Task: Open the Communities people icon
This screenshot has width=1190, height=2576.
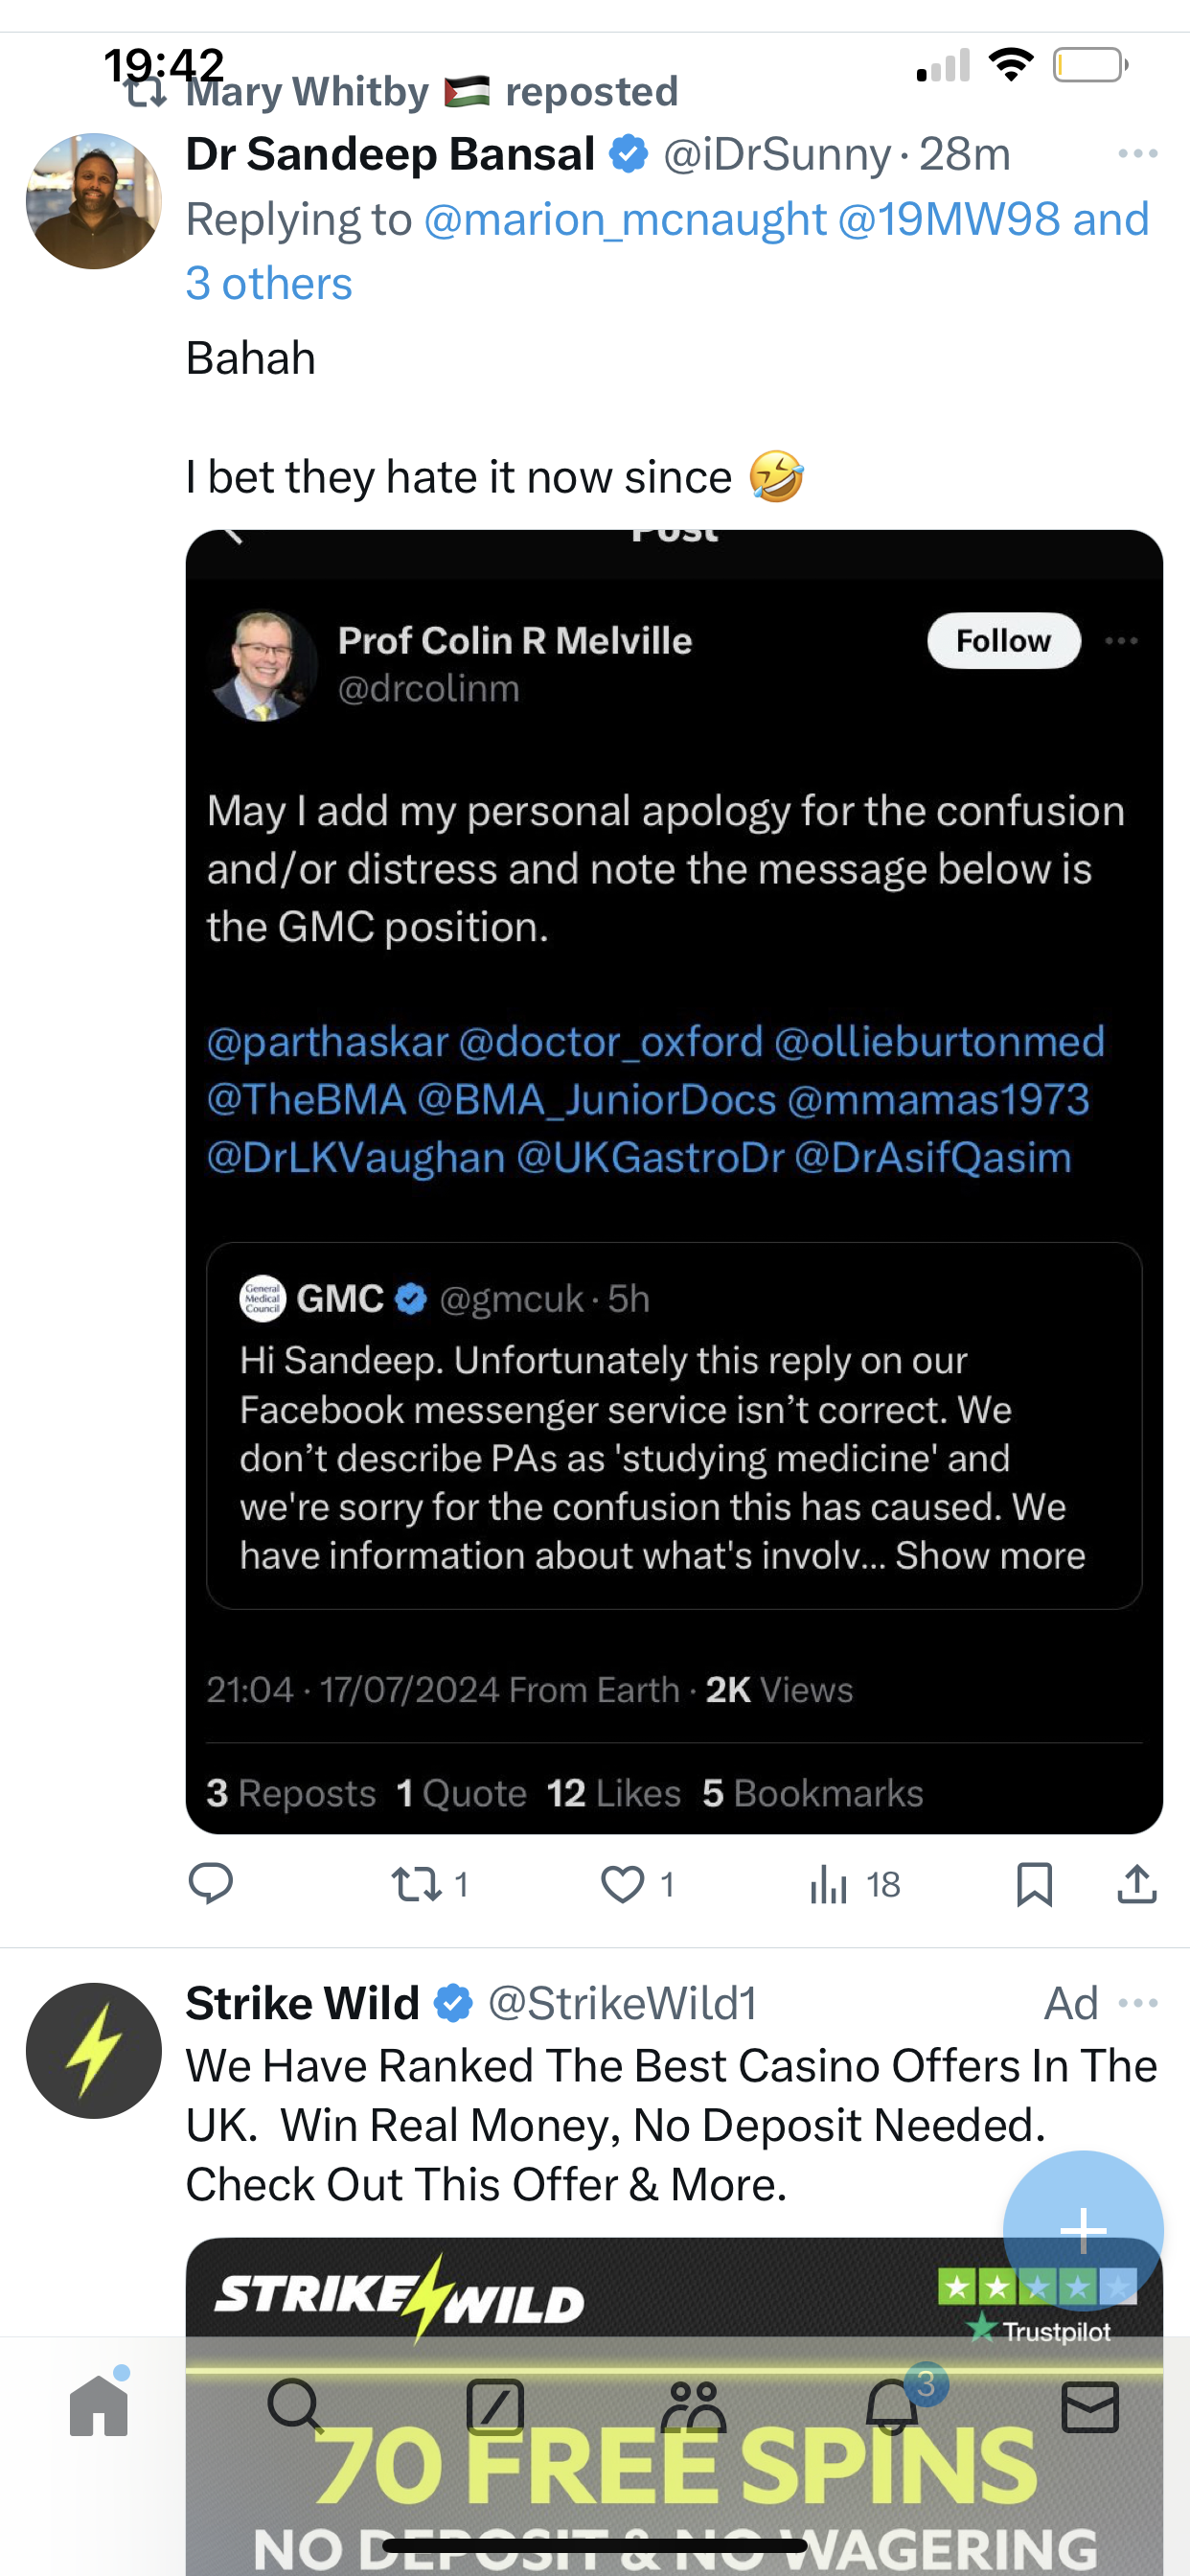Action: [x=693, y=2407]
